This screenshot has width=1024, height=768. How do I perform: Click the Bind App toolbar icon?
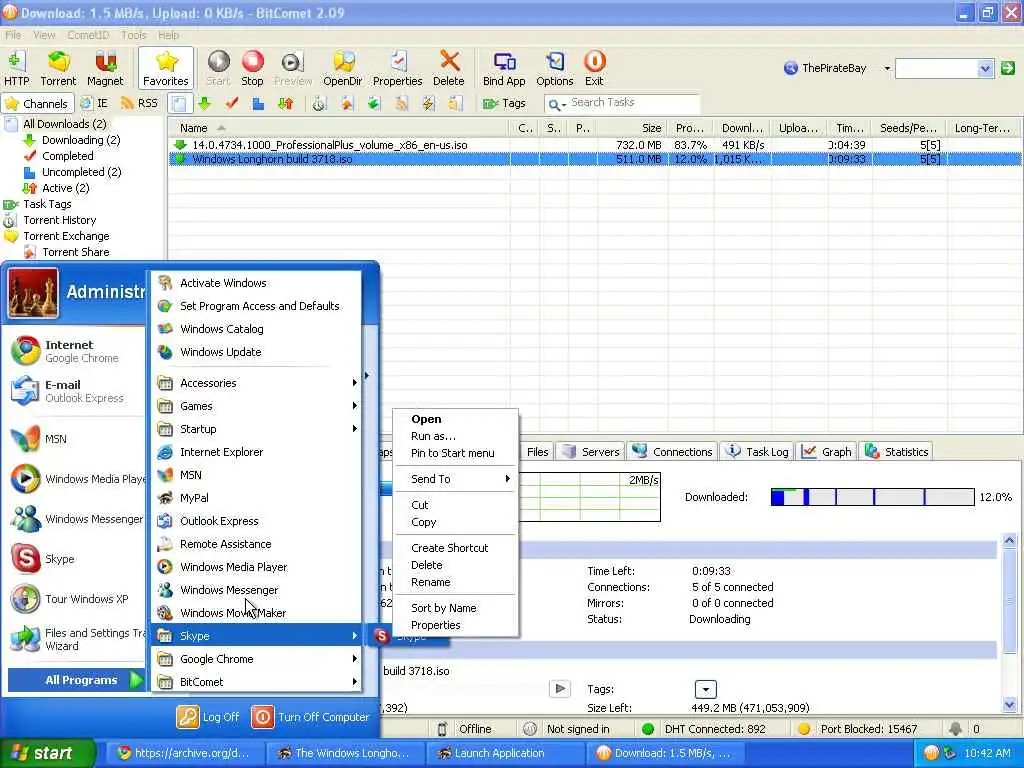(x=504, y=68)
